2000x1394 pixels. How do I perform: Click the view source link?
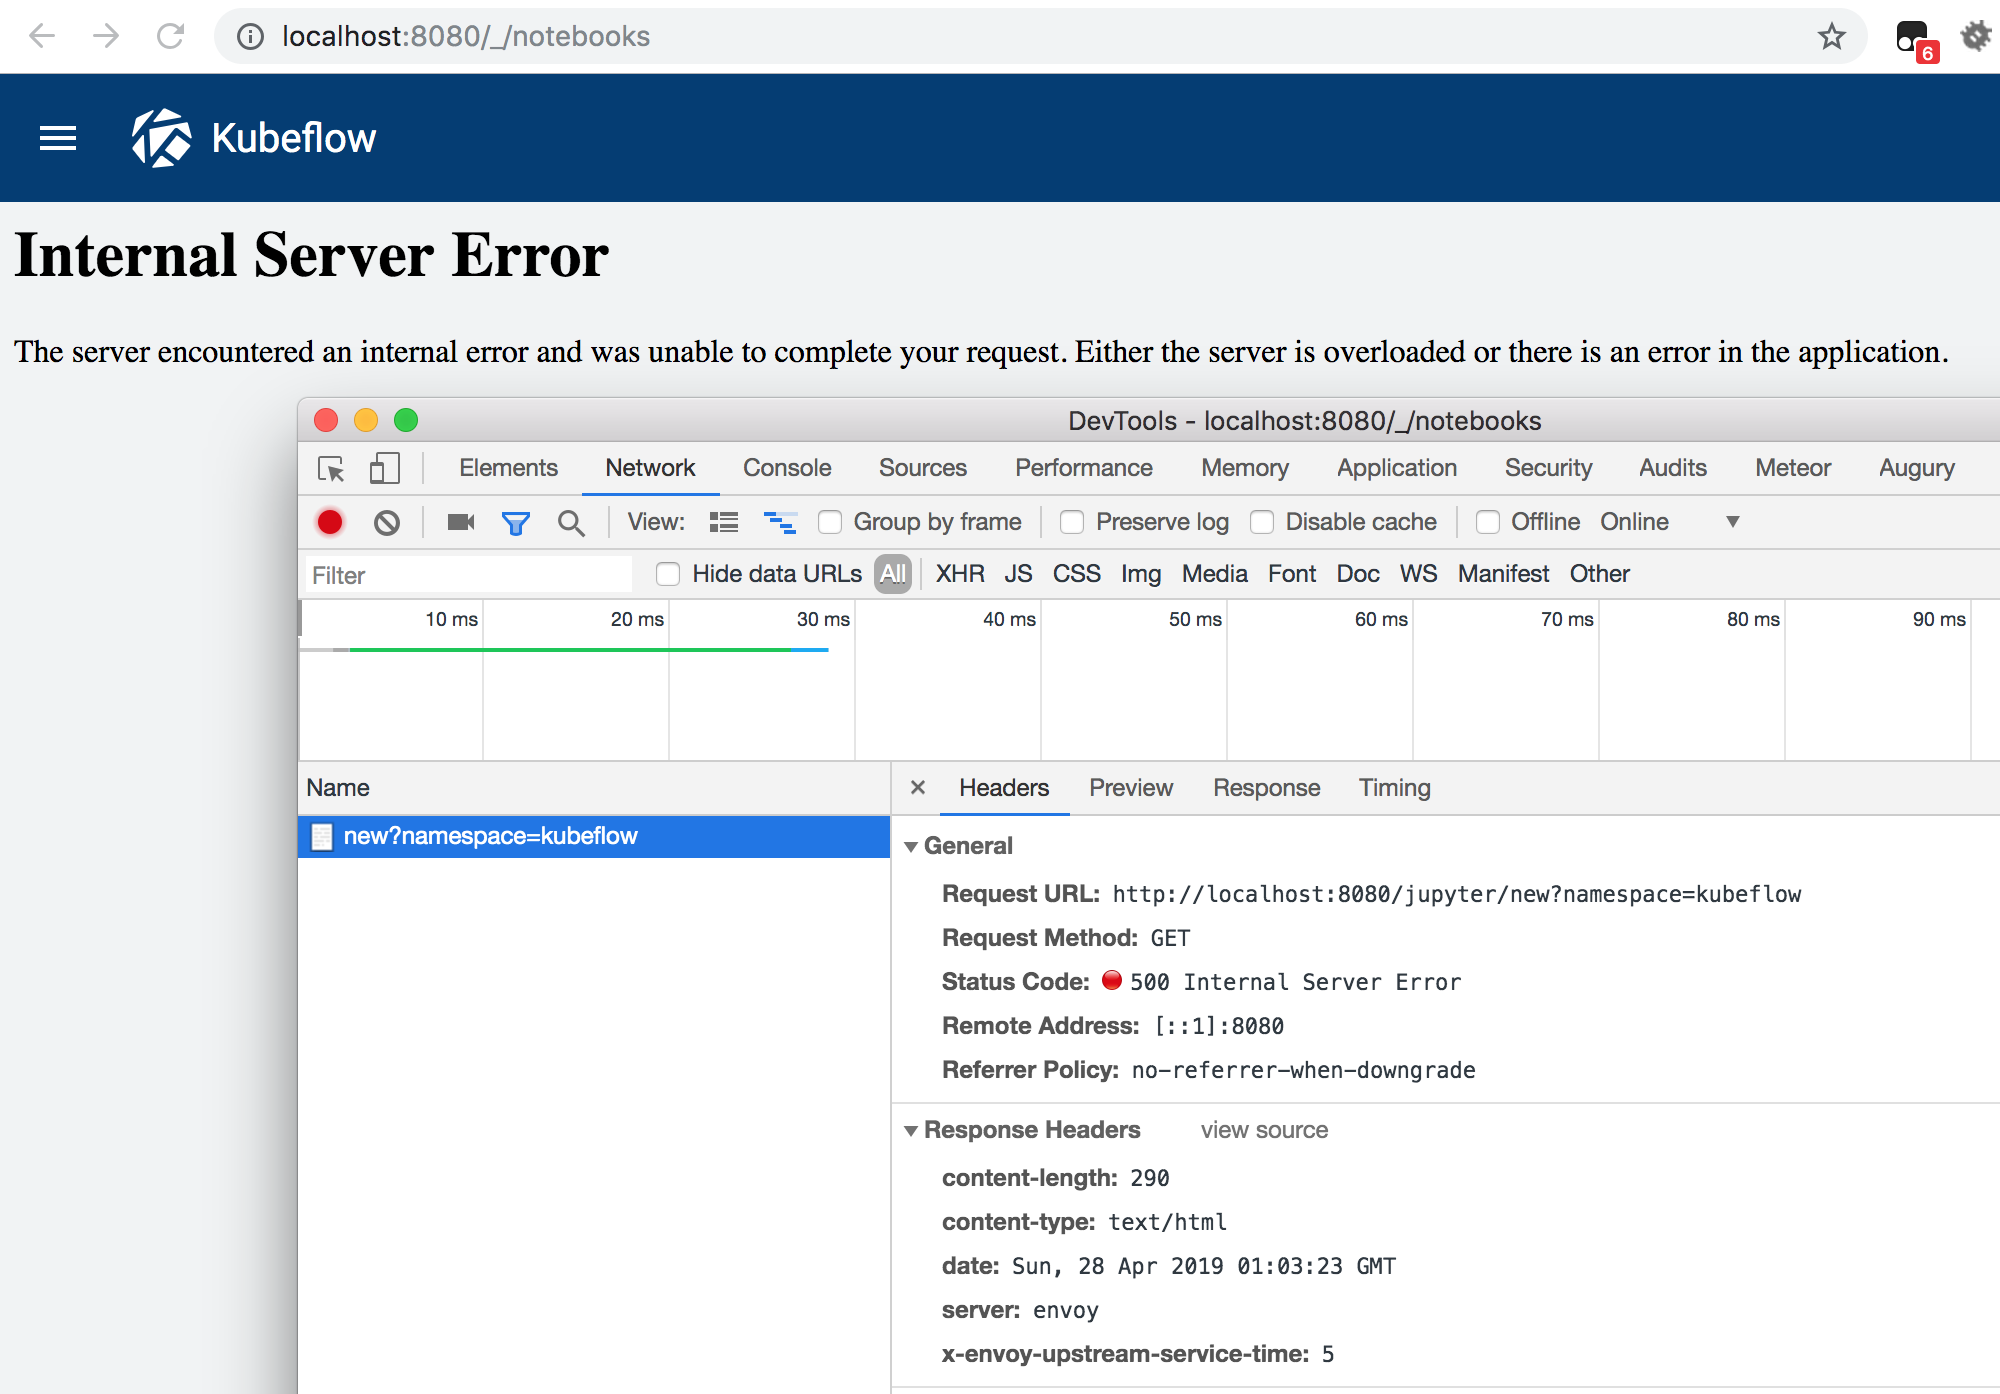click(x=1264, y=1130)
